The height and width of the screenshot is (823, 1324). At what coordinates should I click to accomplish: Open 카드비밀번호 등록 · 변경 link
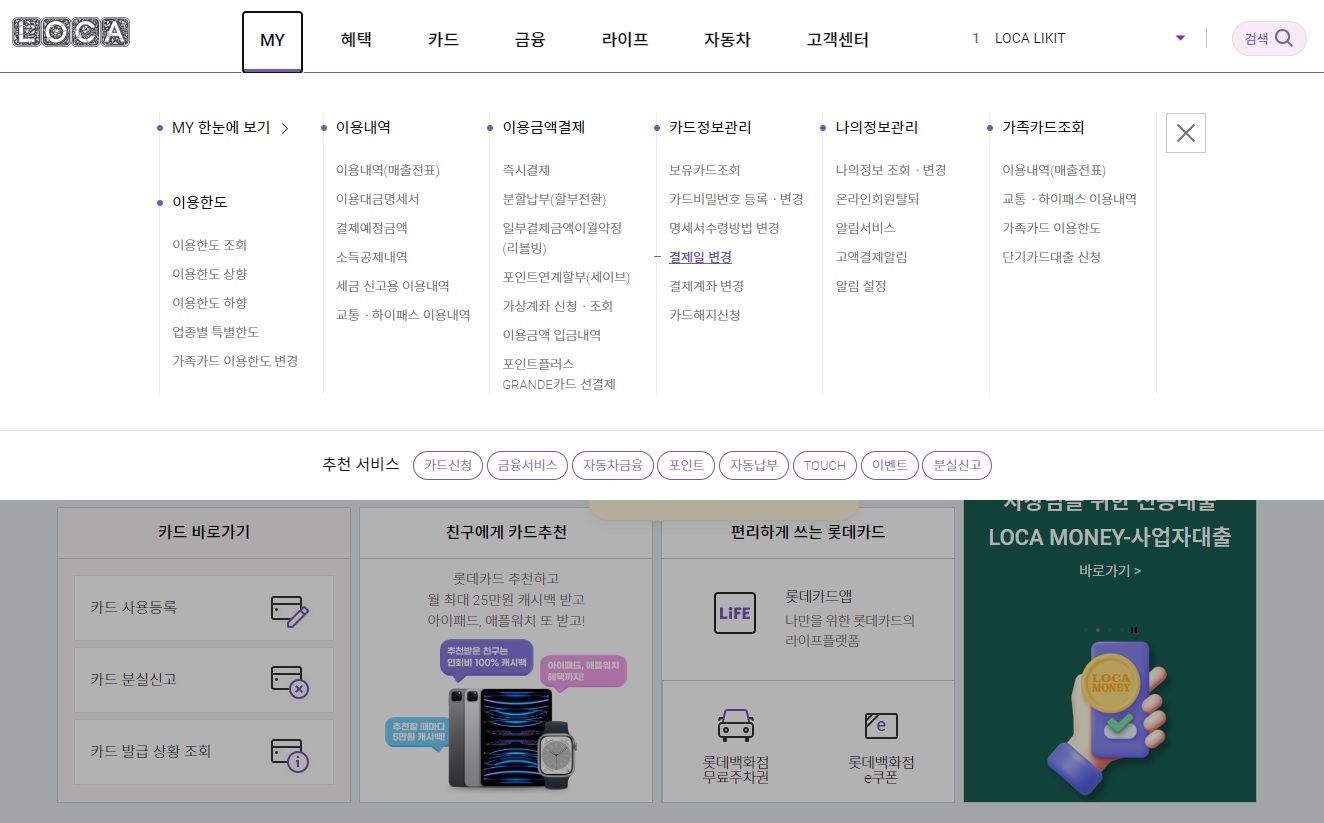(736, 199)
